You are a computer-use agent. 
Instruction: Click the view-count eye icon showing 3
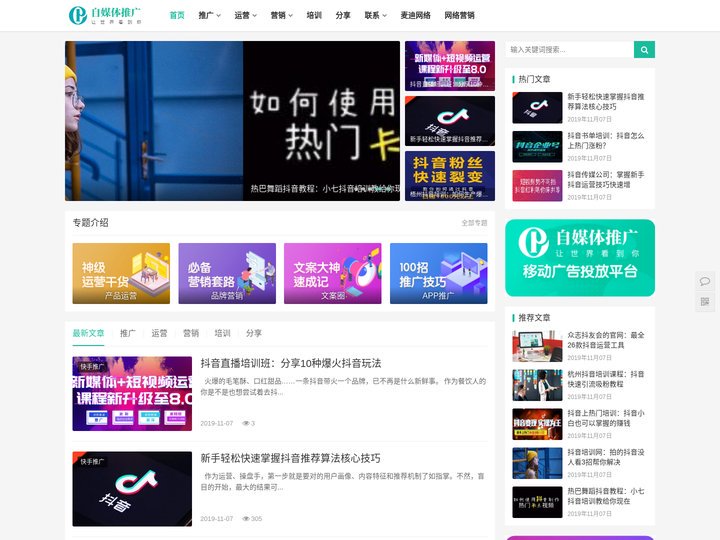[x=246, y=423]
